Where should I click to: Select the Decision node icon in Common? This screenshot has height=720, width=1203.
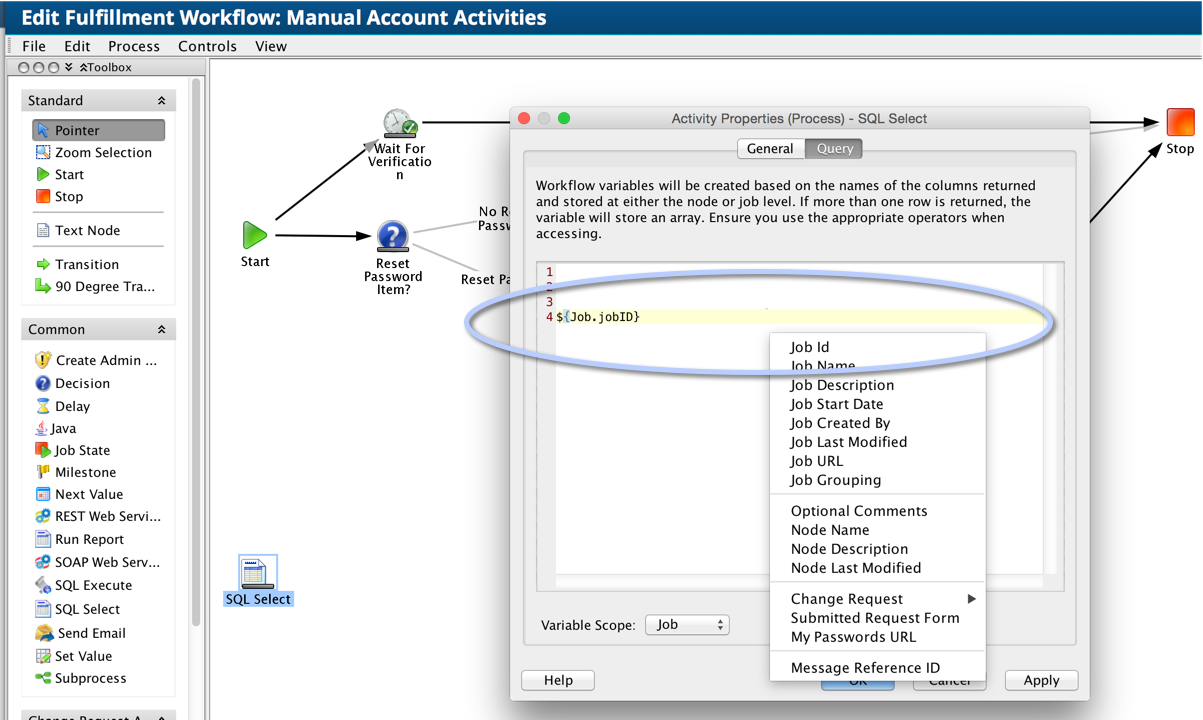click(43, 383)
